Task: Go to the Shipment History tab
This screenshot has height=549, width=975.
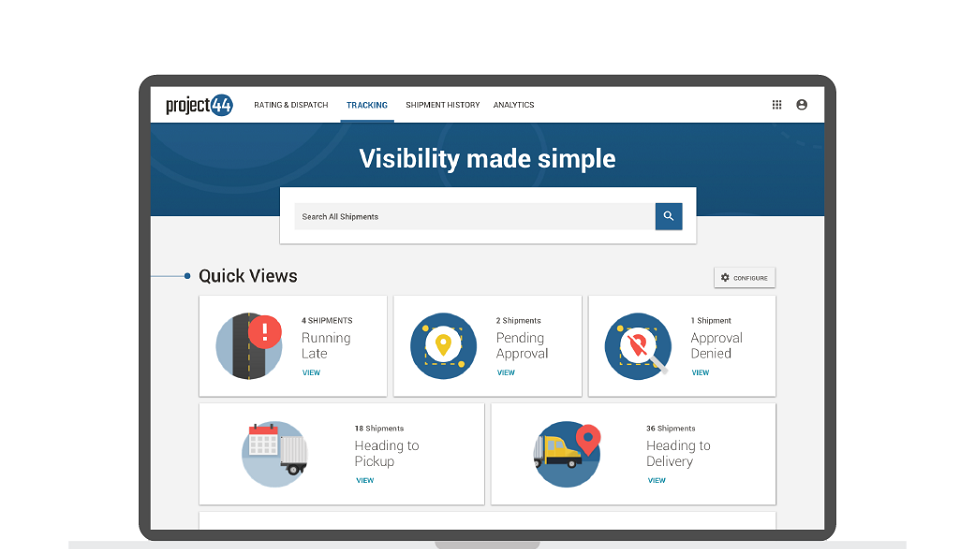Action: coord(442,105)
